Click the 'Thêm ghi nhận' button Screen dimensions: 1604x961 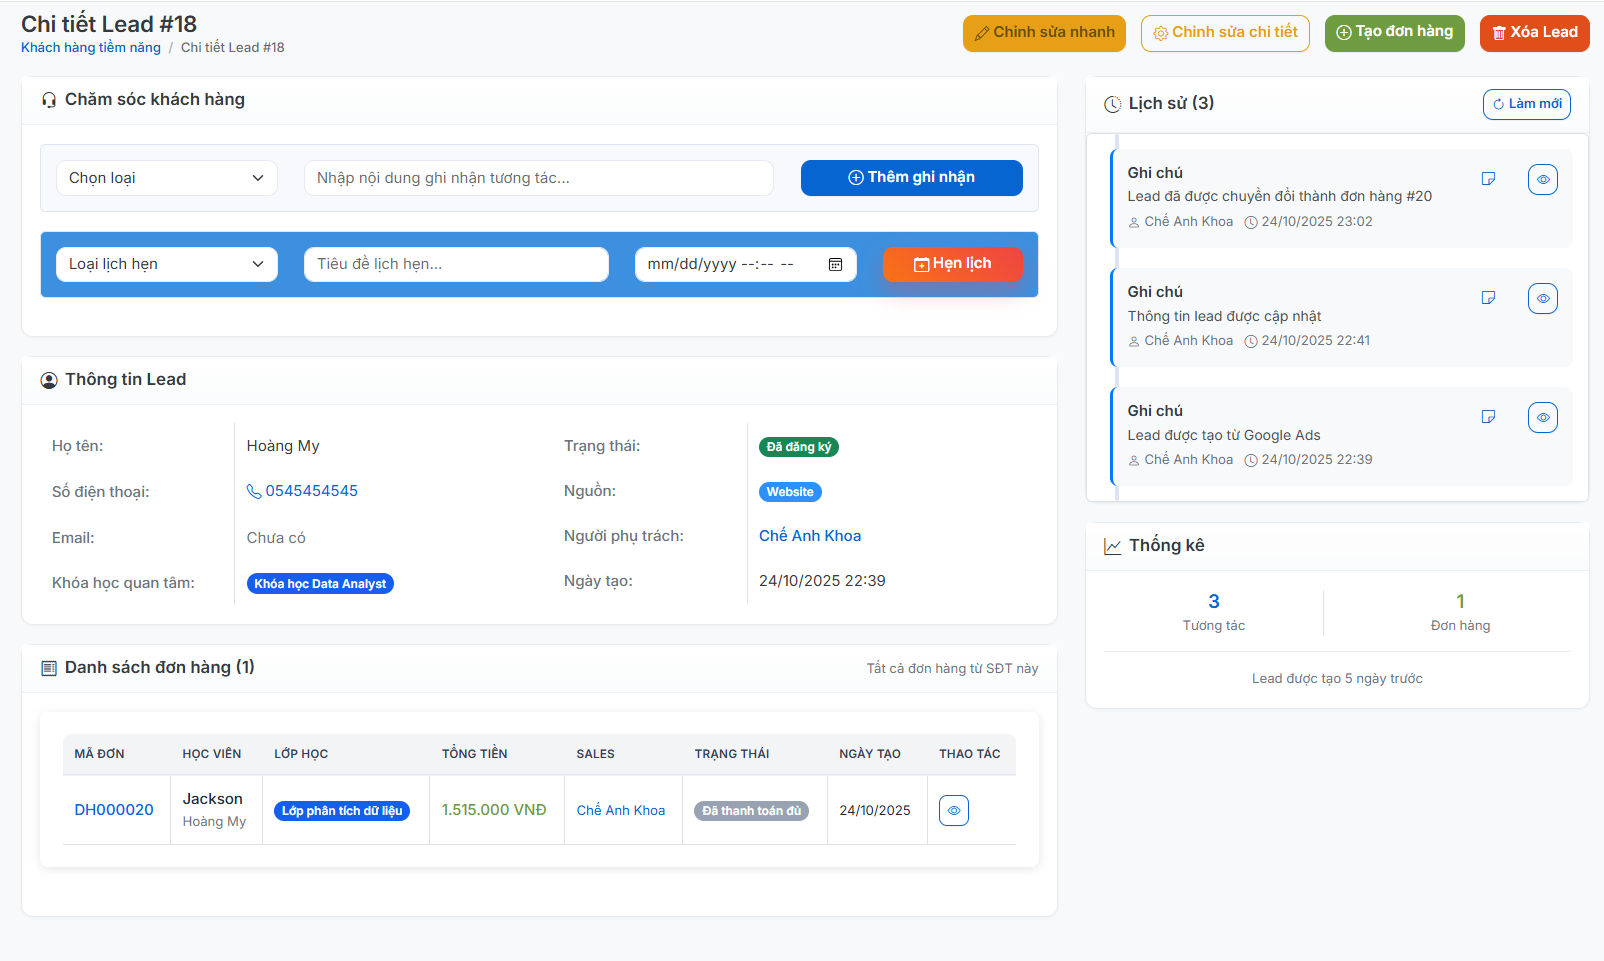911,178
